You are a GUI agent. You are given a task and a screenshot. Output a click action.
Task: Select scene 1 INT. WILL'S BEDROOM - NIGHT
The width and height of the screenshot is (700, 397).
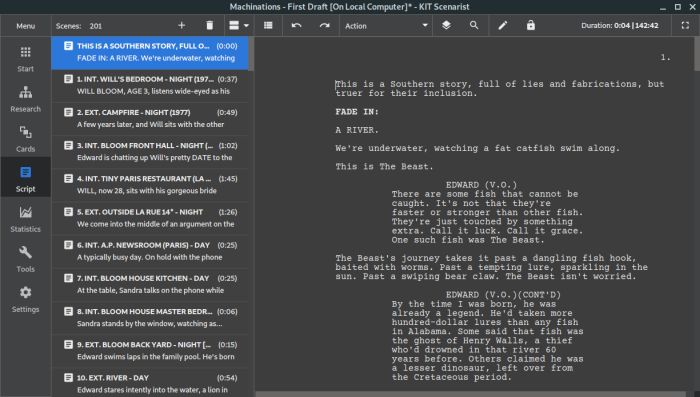tap(150, 85)
